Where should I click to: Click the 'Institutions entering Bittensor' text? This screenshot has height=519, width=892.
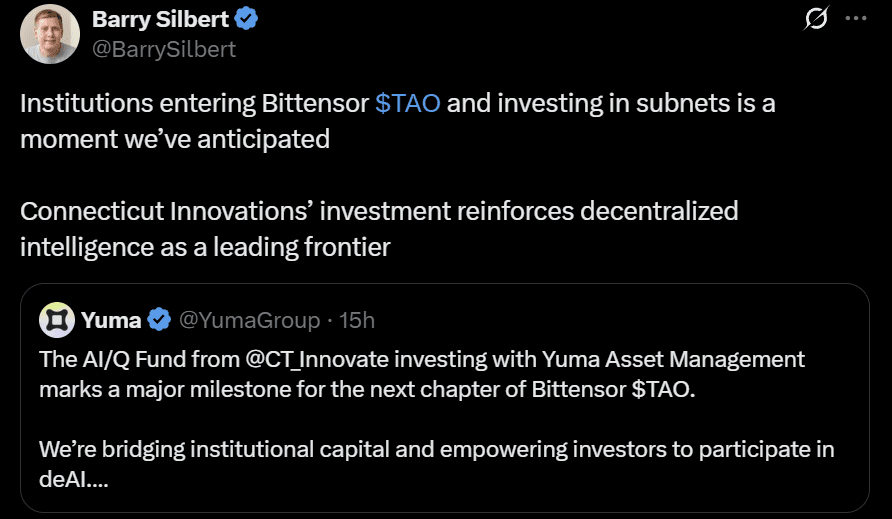pos(195,104)
